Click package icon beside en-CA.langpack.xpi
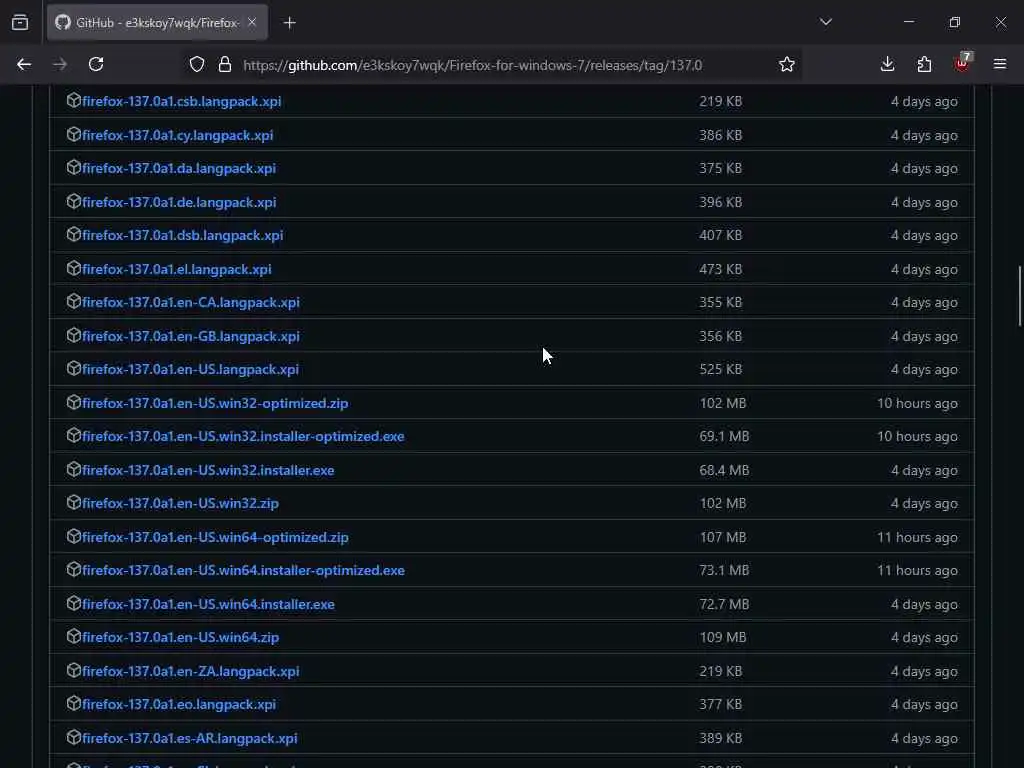This screenshot has height=768, width=1024. click(74, 302)
